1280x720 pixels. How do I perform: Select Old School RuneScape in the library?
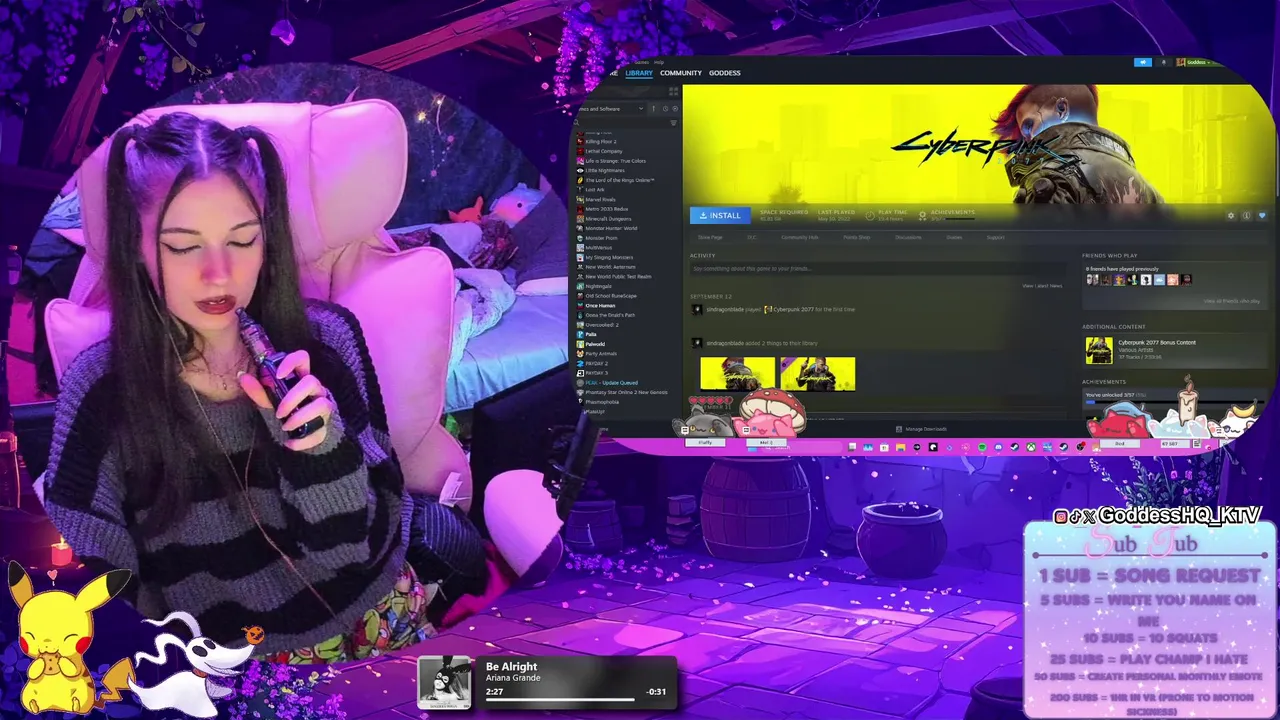[610, 296]
